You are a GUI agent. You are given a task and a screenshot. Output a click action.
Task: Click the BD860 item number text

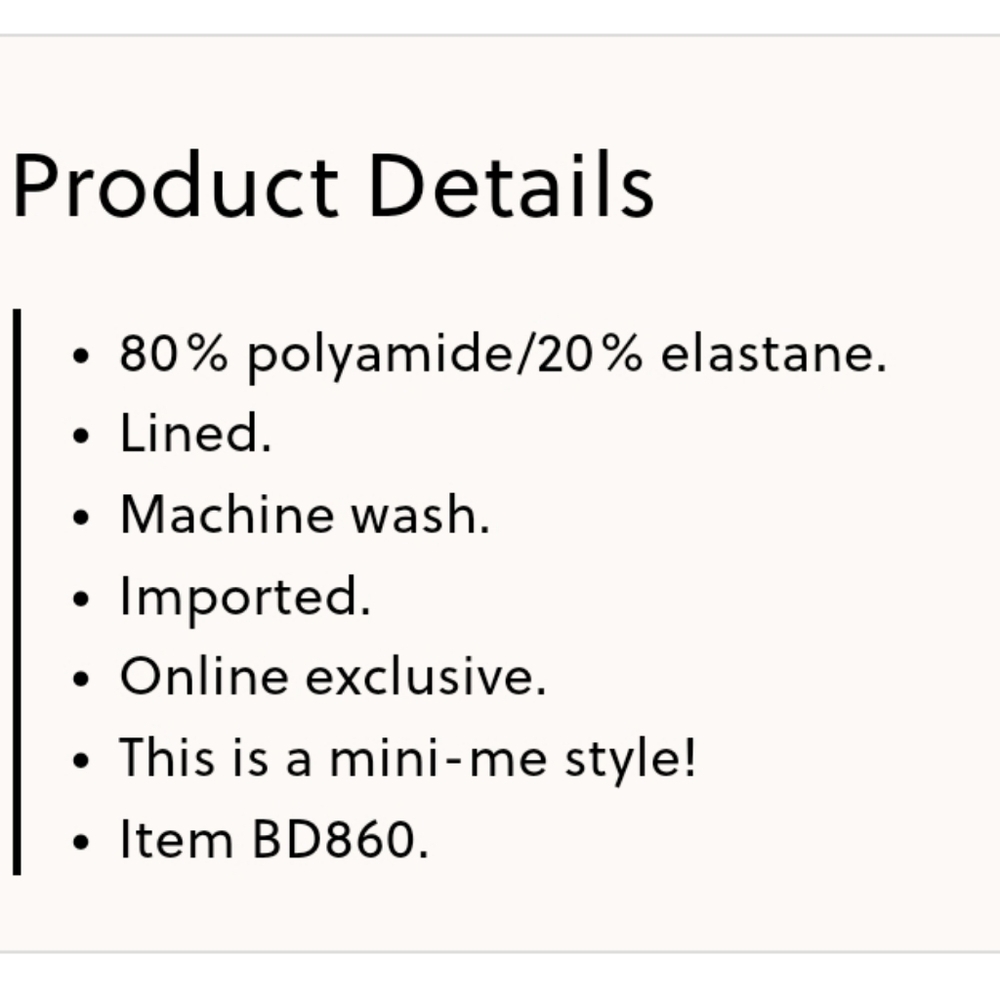tap(340, 839)
